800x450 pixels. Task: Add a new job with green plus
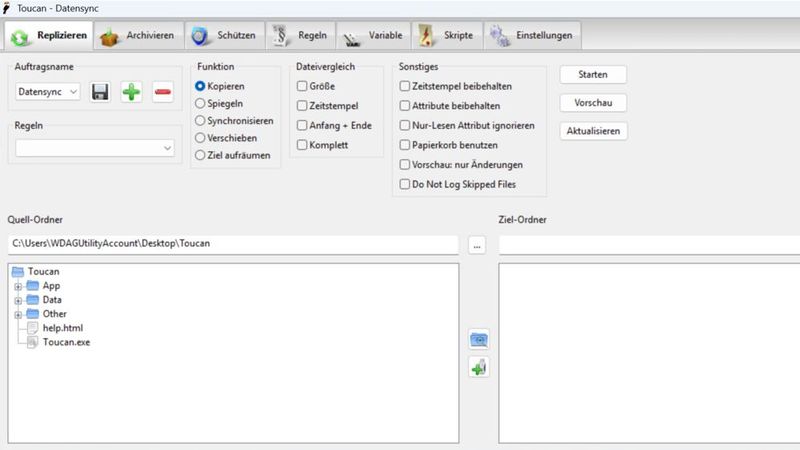[131, 92]
